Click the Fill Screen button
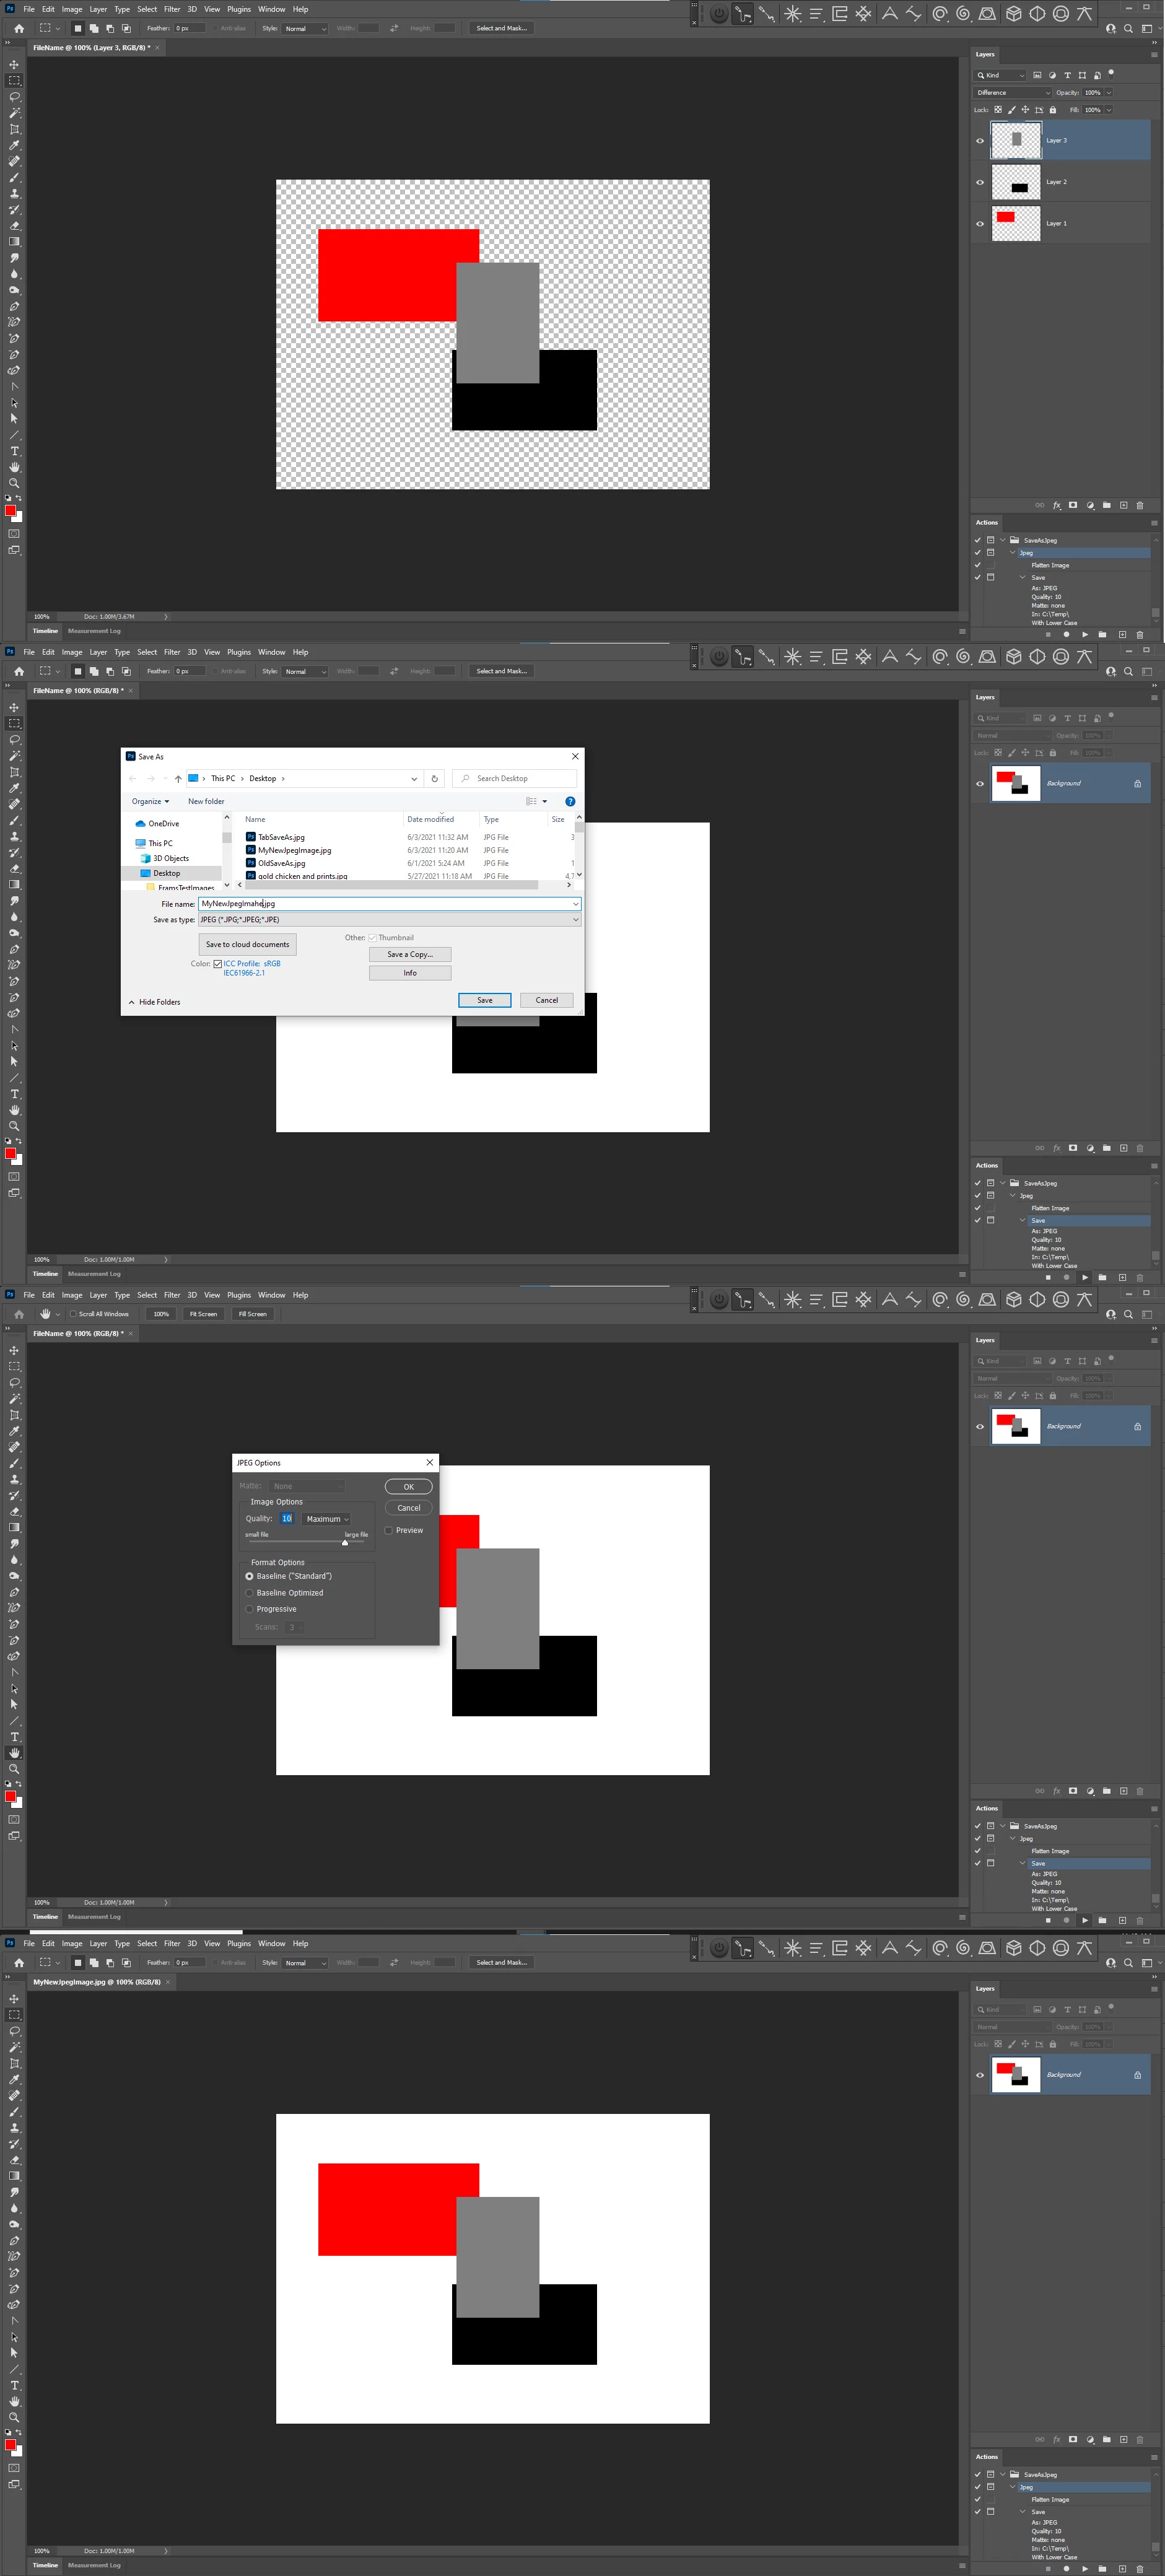1165x2576 pixels. 252,1314
